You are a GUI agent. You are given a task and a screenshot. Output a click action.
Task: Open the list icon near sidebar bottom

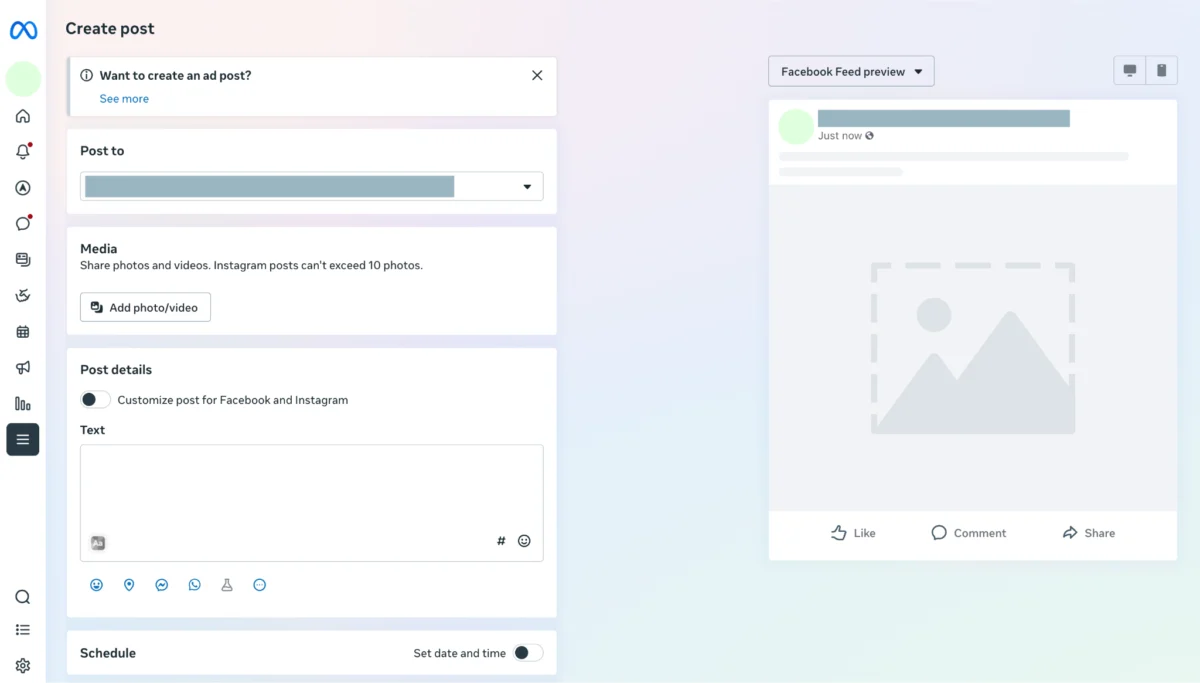[23, 630]
